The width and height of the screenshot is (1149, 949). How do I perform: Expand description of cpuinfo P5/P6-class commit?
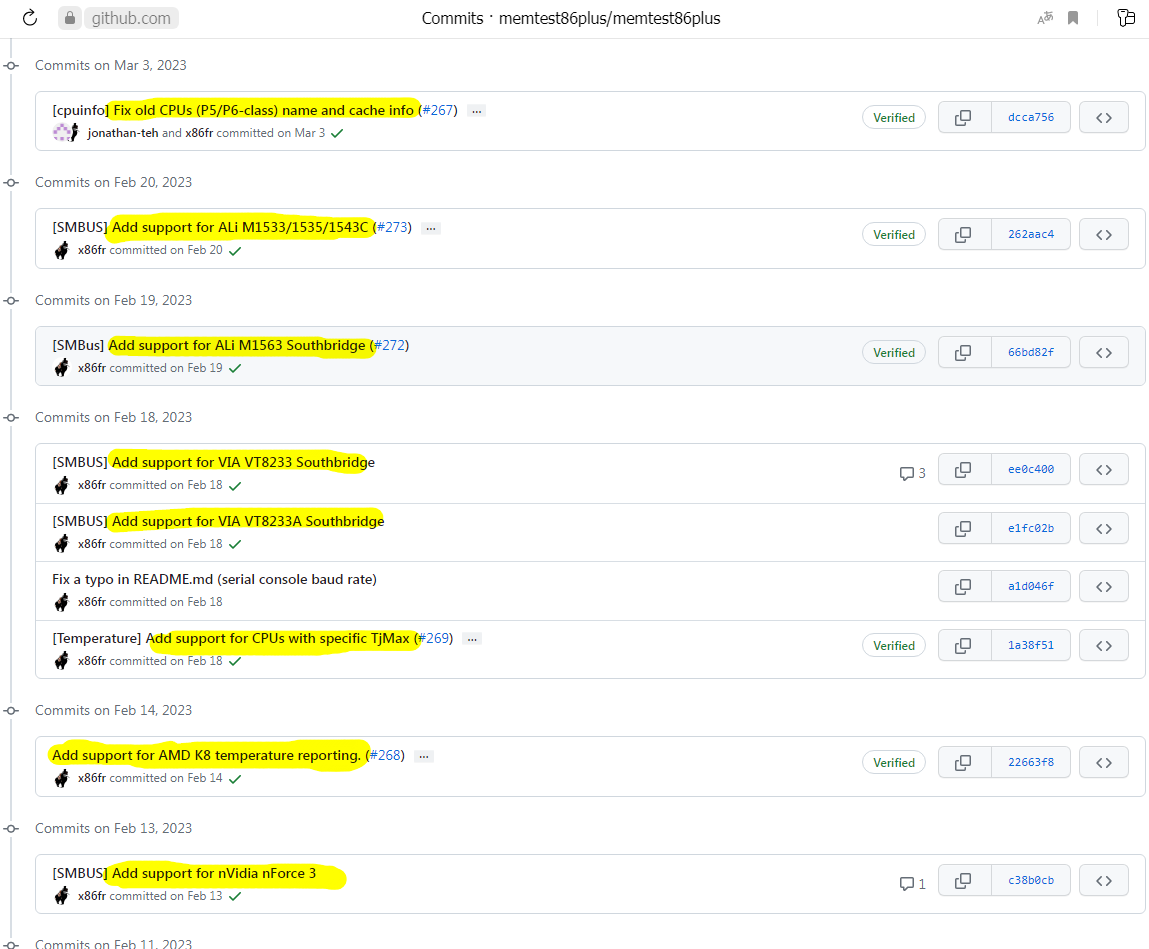point(477,111)
